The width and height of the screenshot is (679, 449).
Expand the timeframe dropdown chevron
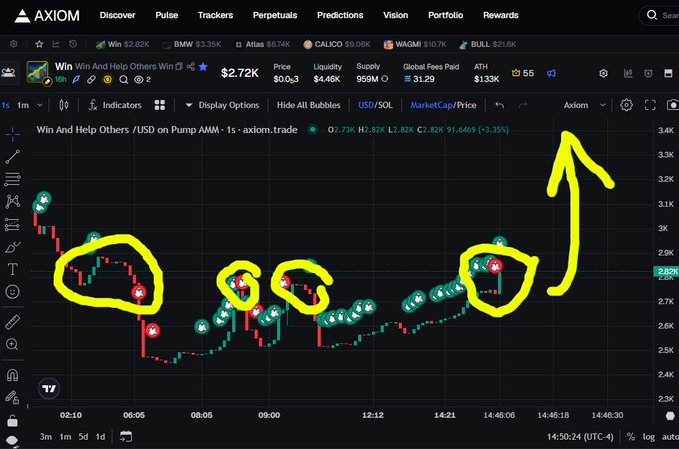[40, 105]
